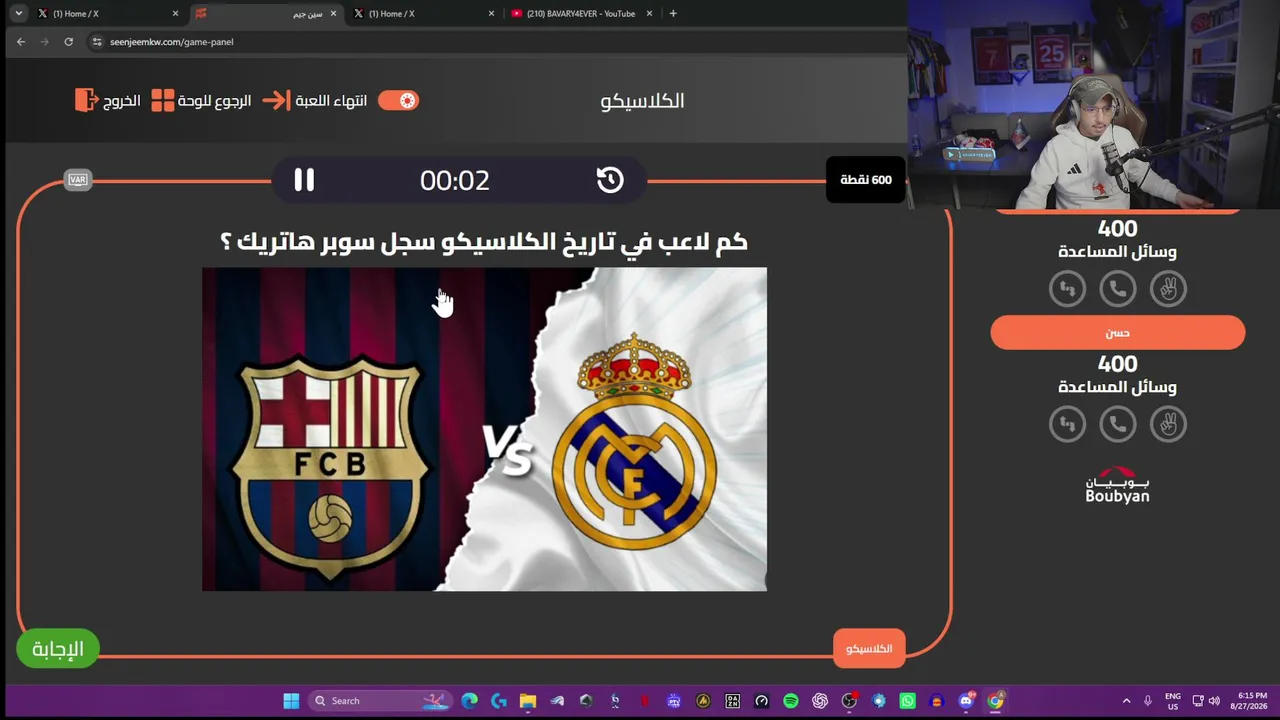Show hidden system tray icons

point(1126,700)
